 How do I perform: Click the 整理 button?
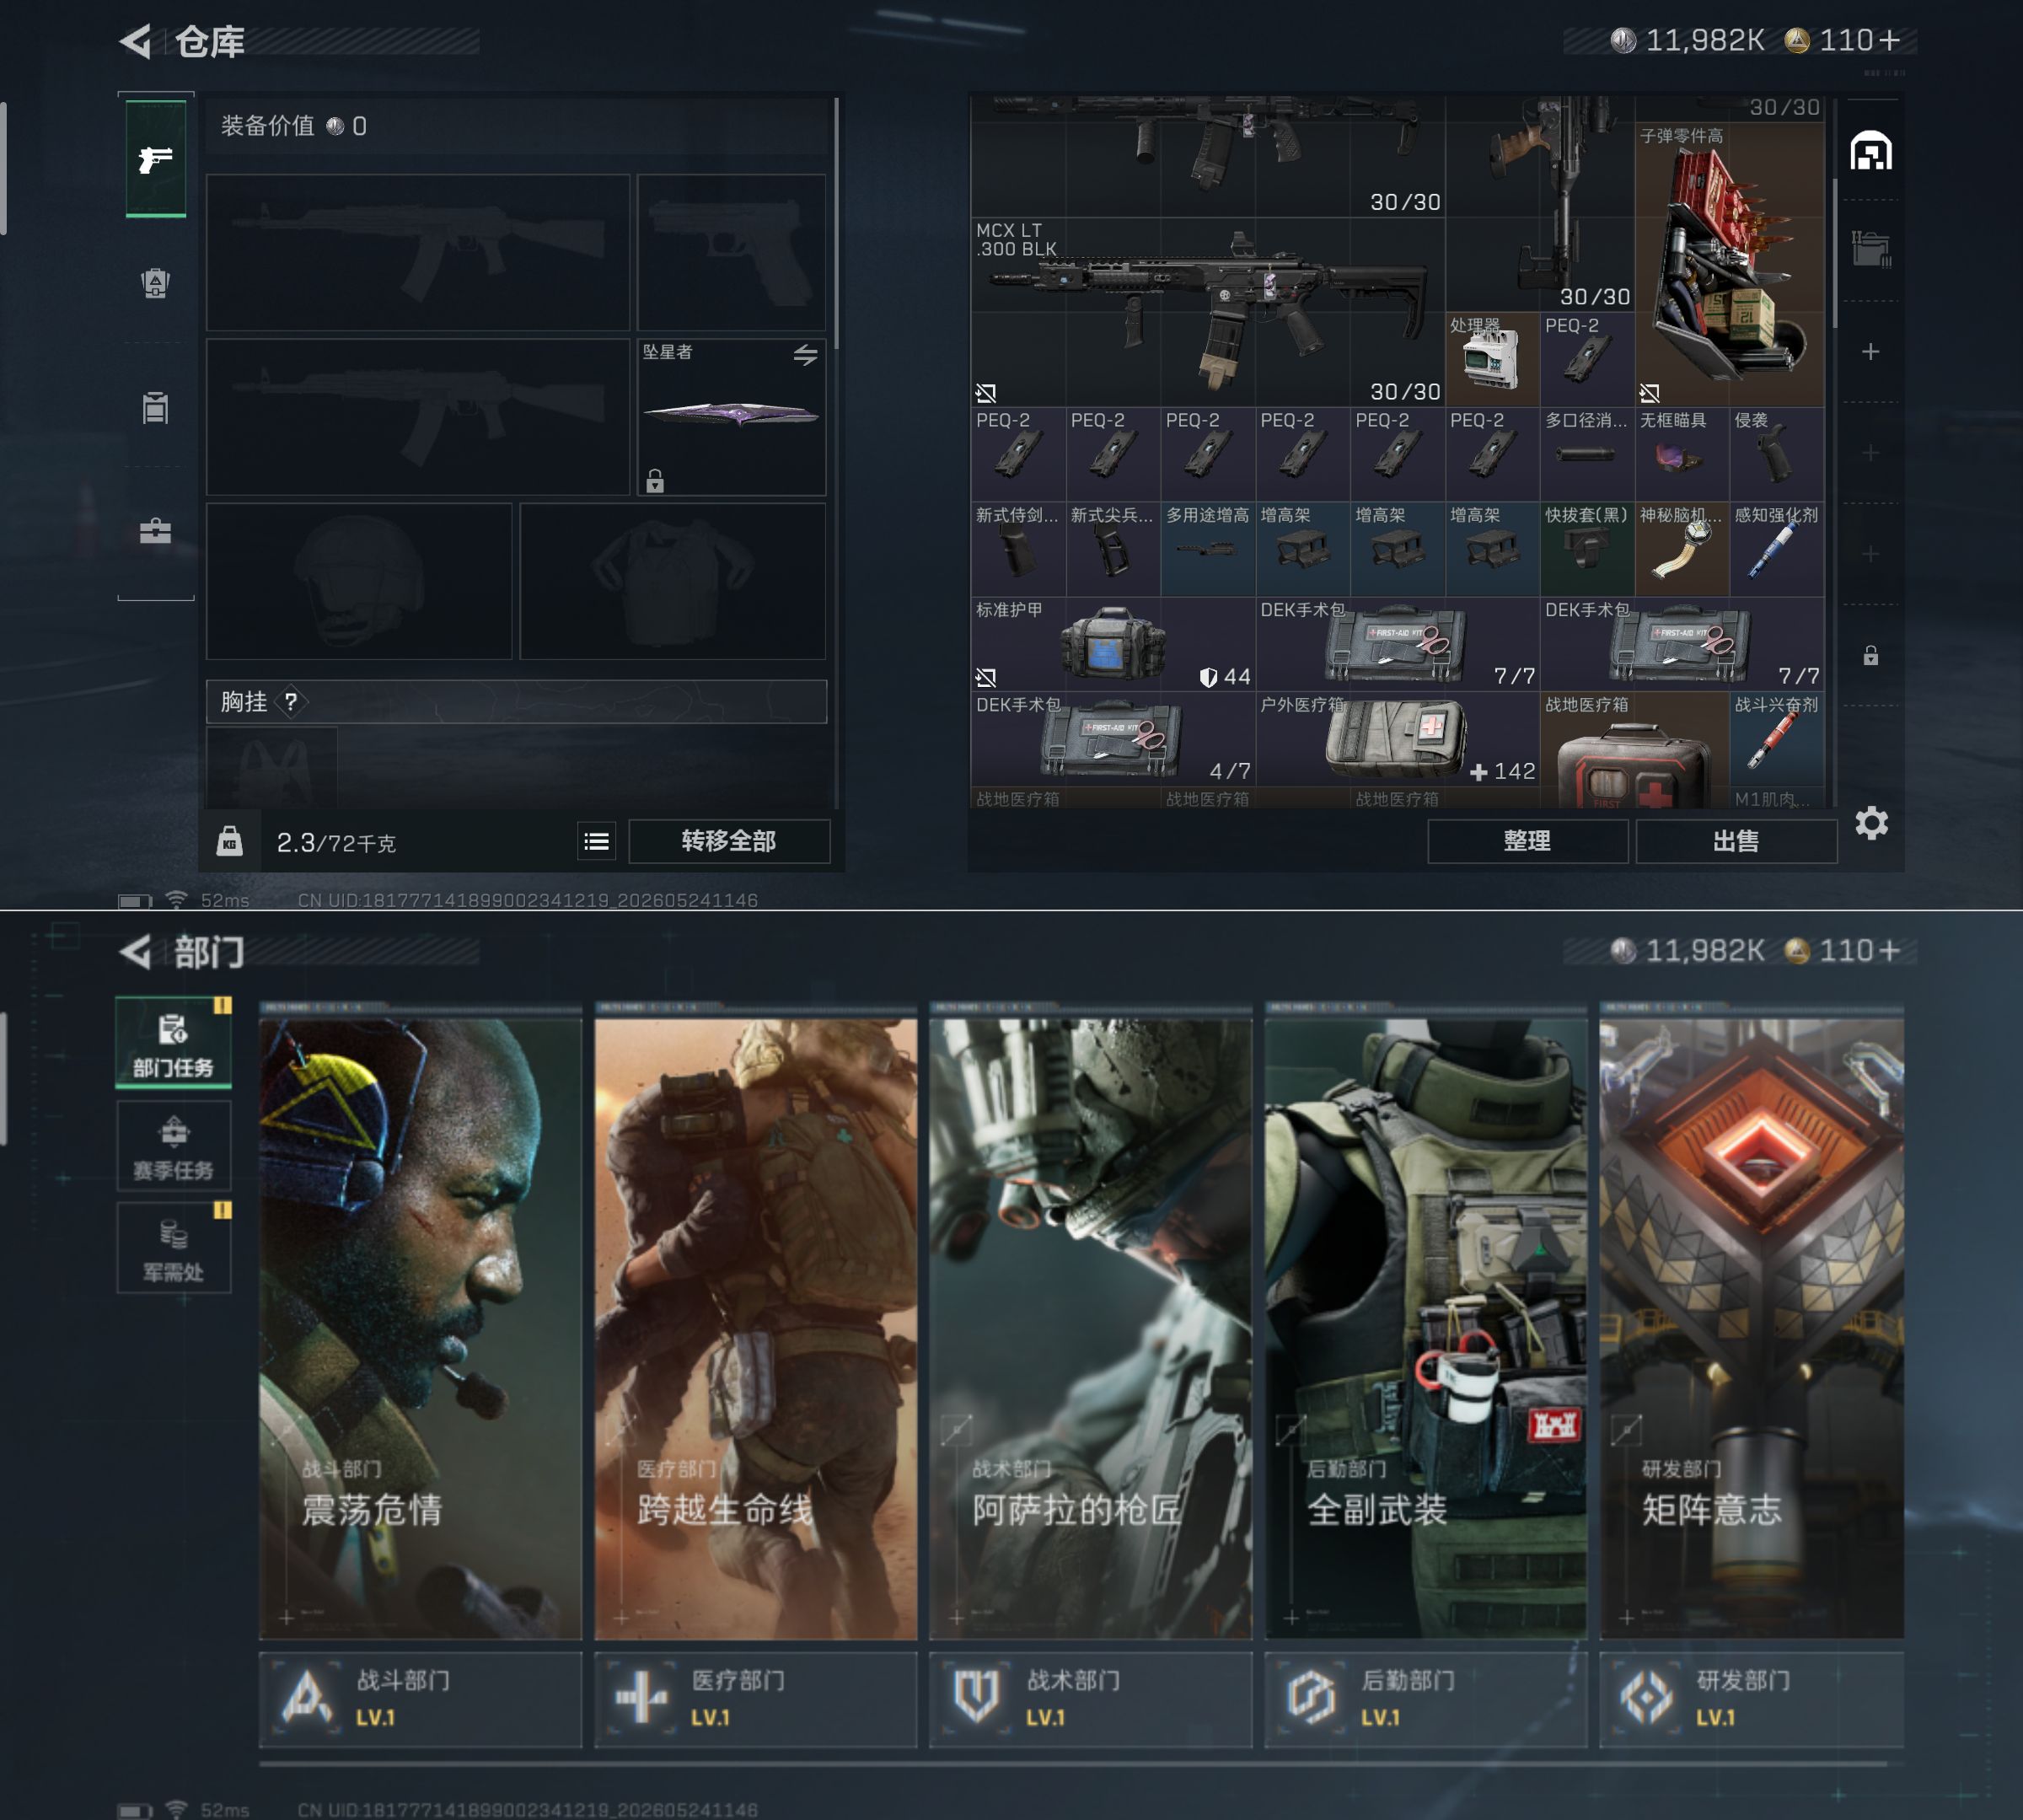tap(1527, 841)
